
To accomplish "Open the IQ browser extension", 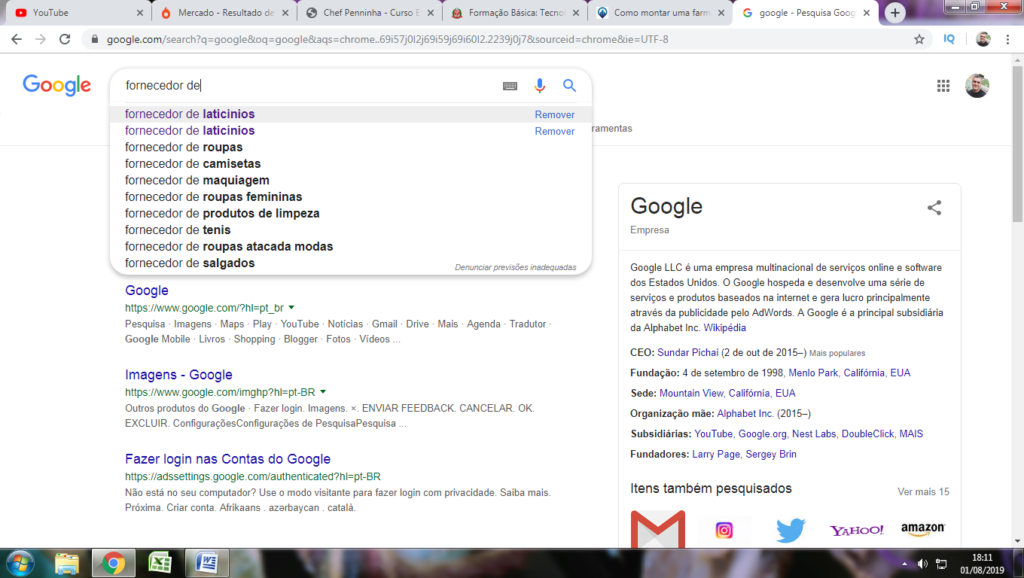I will click(x=949, y=39).
